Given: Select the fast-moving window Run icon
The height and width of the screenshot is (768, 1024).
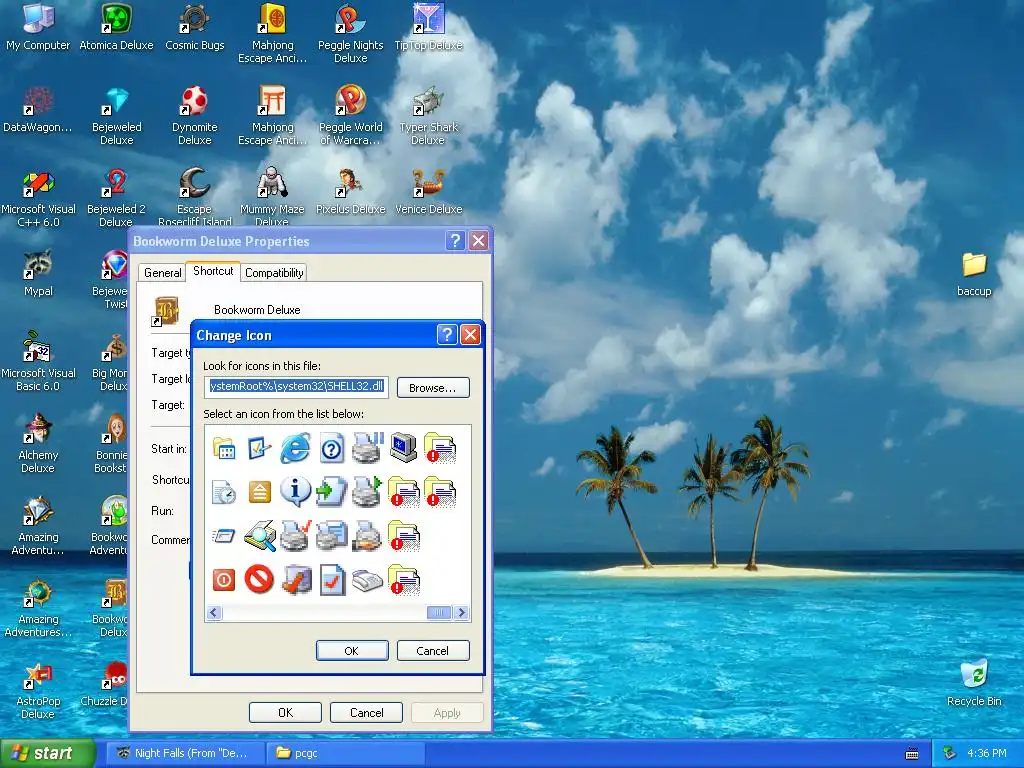Looking at the screenshot, I should [x=223, y=536].
